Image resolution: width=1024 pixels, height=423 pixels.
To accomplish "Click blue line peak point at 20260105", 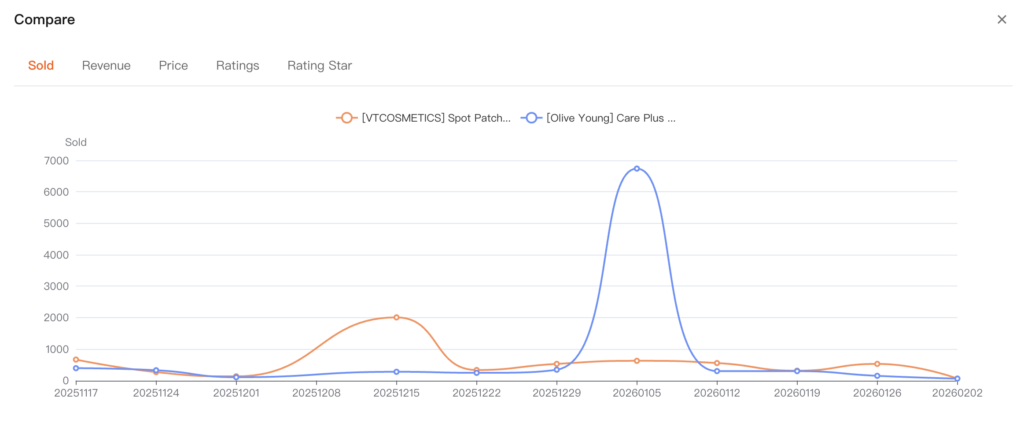I will [637, 168].
